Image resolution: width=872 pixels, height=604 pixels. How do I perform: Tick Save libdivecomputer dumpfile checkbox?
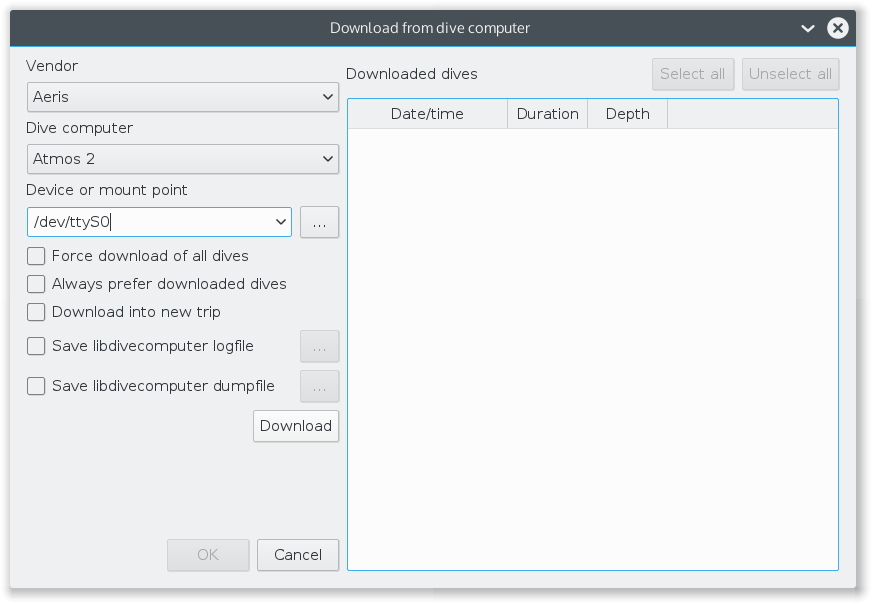36,386
